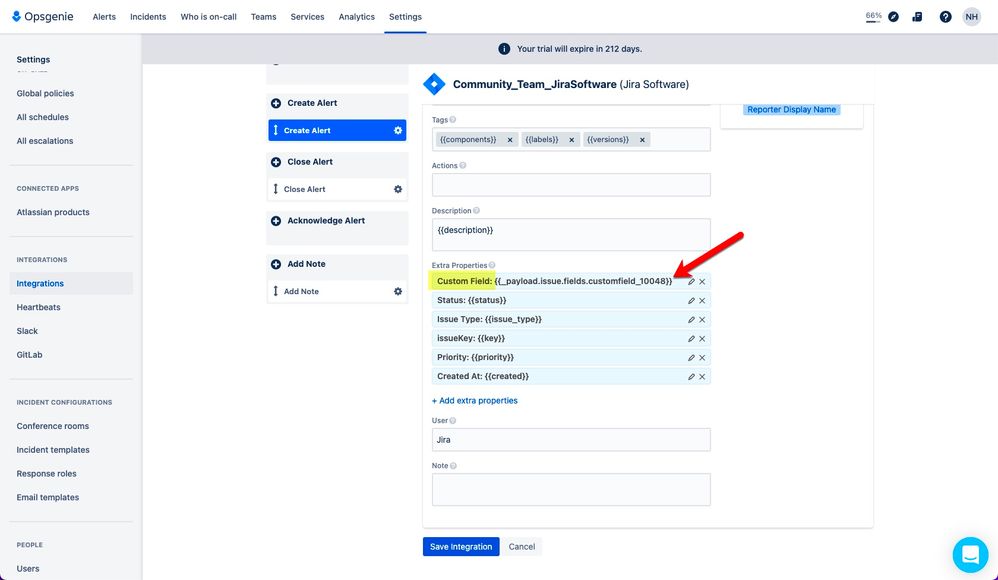Click the trial info icon
This screenshot has height=580, width=998.
504,49
